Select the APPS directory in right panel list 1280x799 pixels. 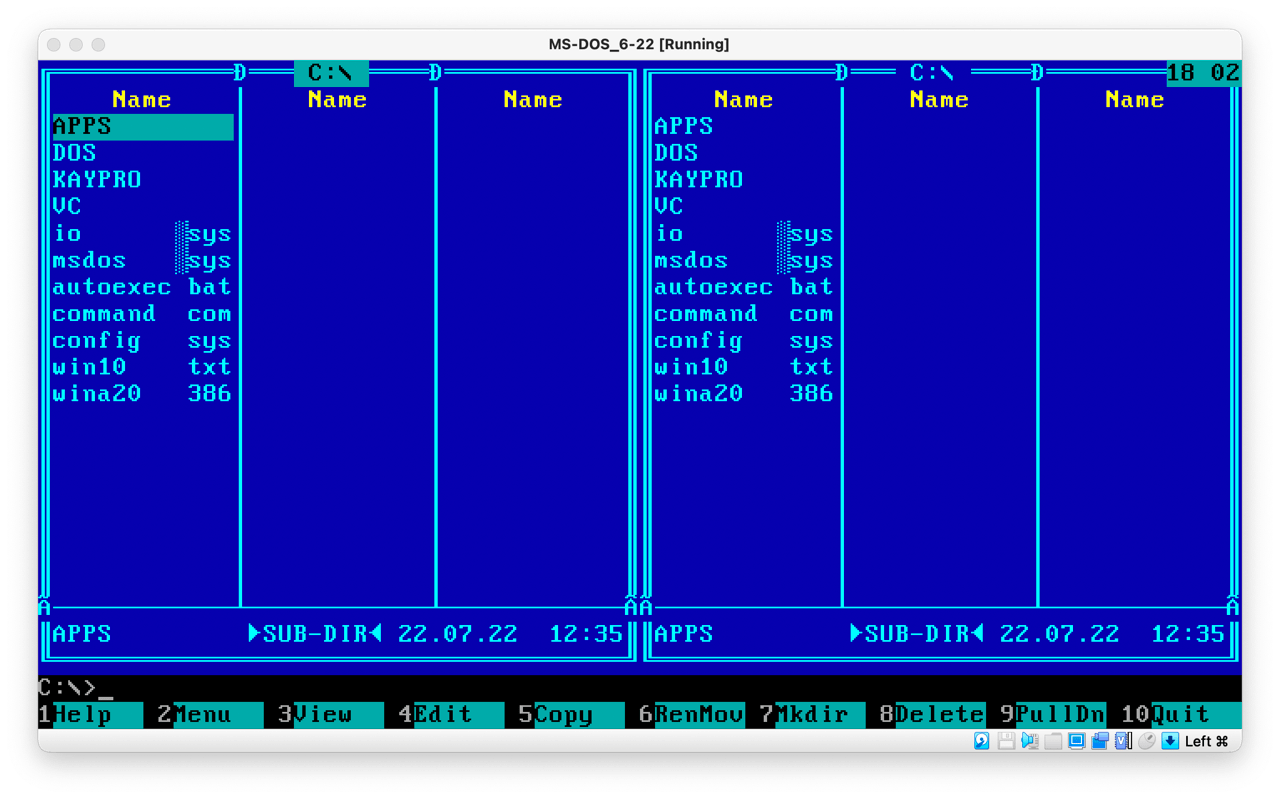[x=744, y=127]
